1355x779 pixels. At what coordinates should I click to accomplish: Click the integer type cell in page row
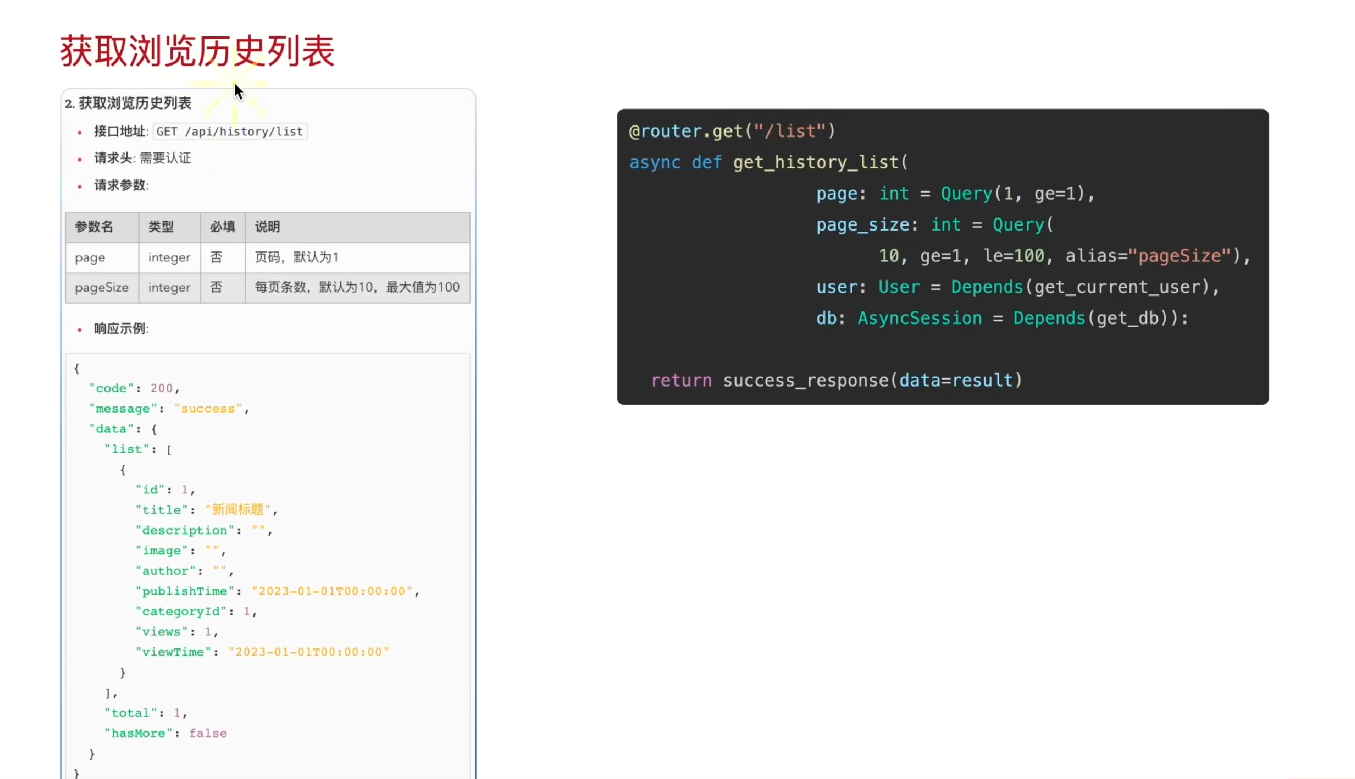(x=169, y=257)
